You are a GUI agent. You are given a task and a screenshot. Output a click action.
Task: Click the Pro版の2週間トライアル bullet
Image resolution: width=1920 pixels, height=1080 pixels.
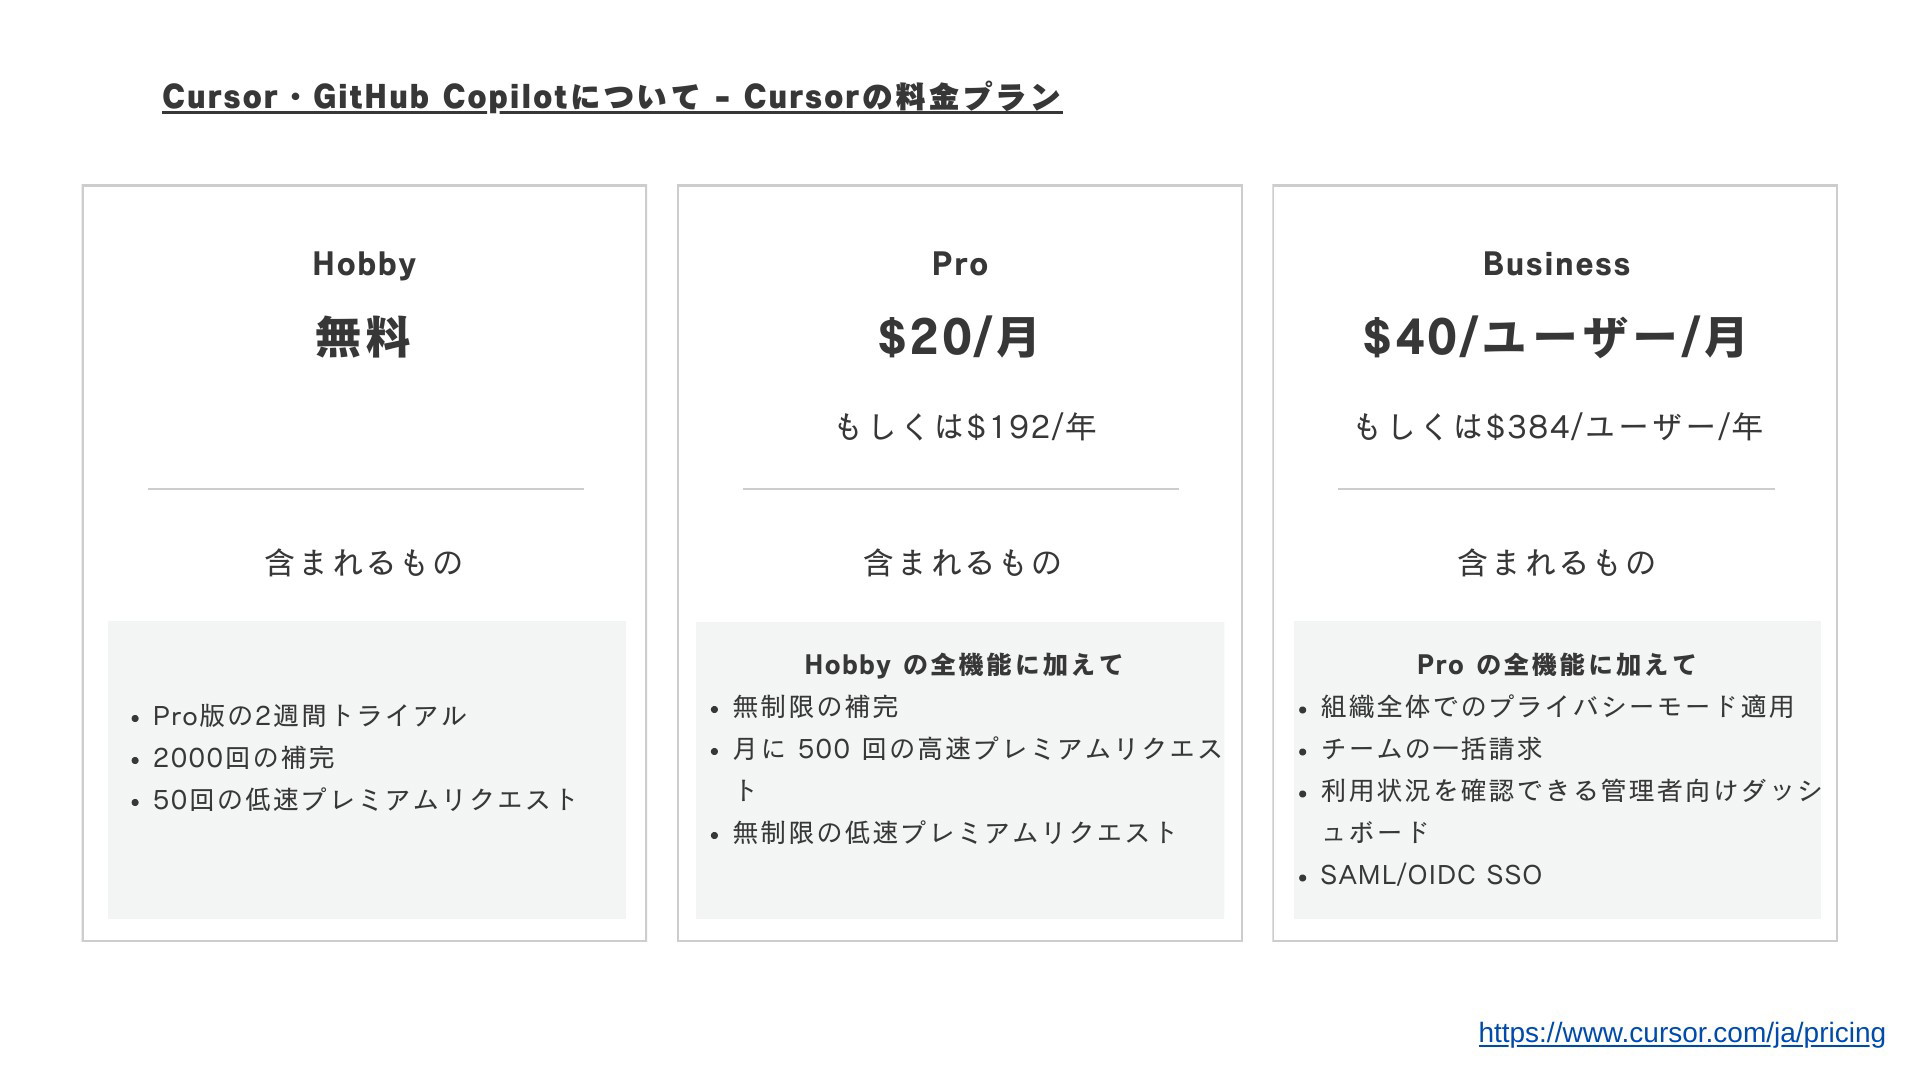pyautogui.click(x=309, y=716)
